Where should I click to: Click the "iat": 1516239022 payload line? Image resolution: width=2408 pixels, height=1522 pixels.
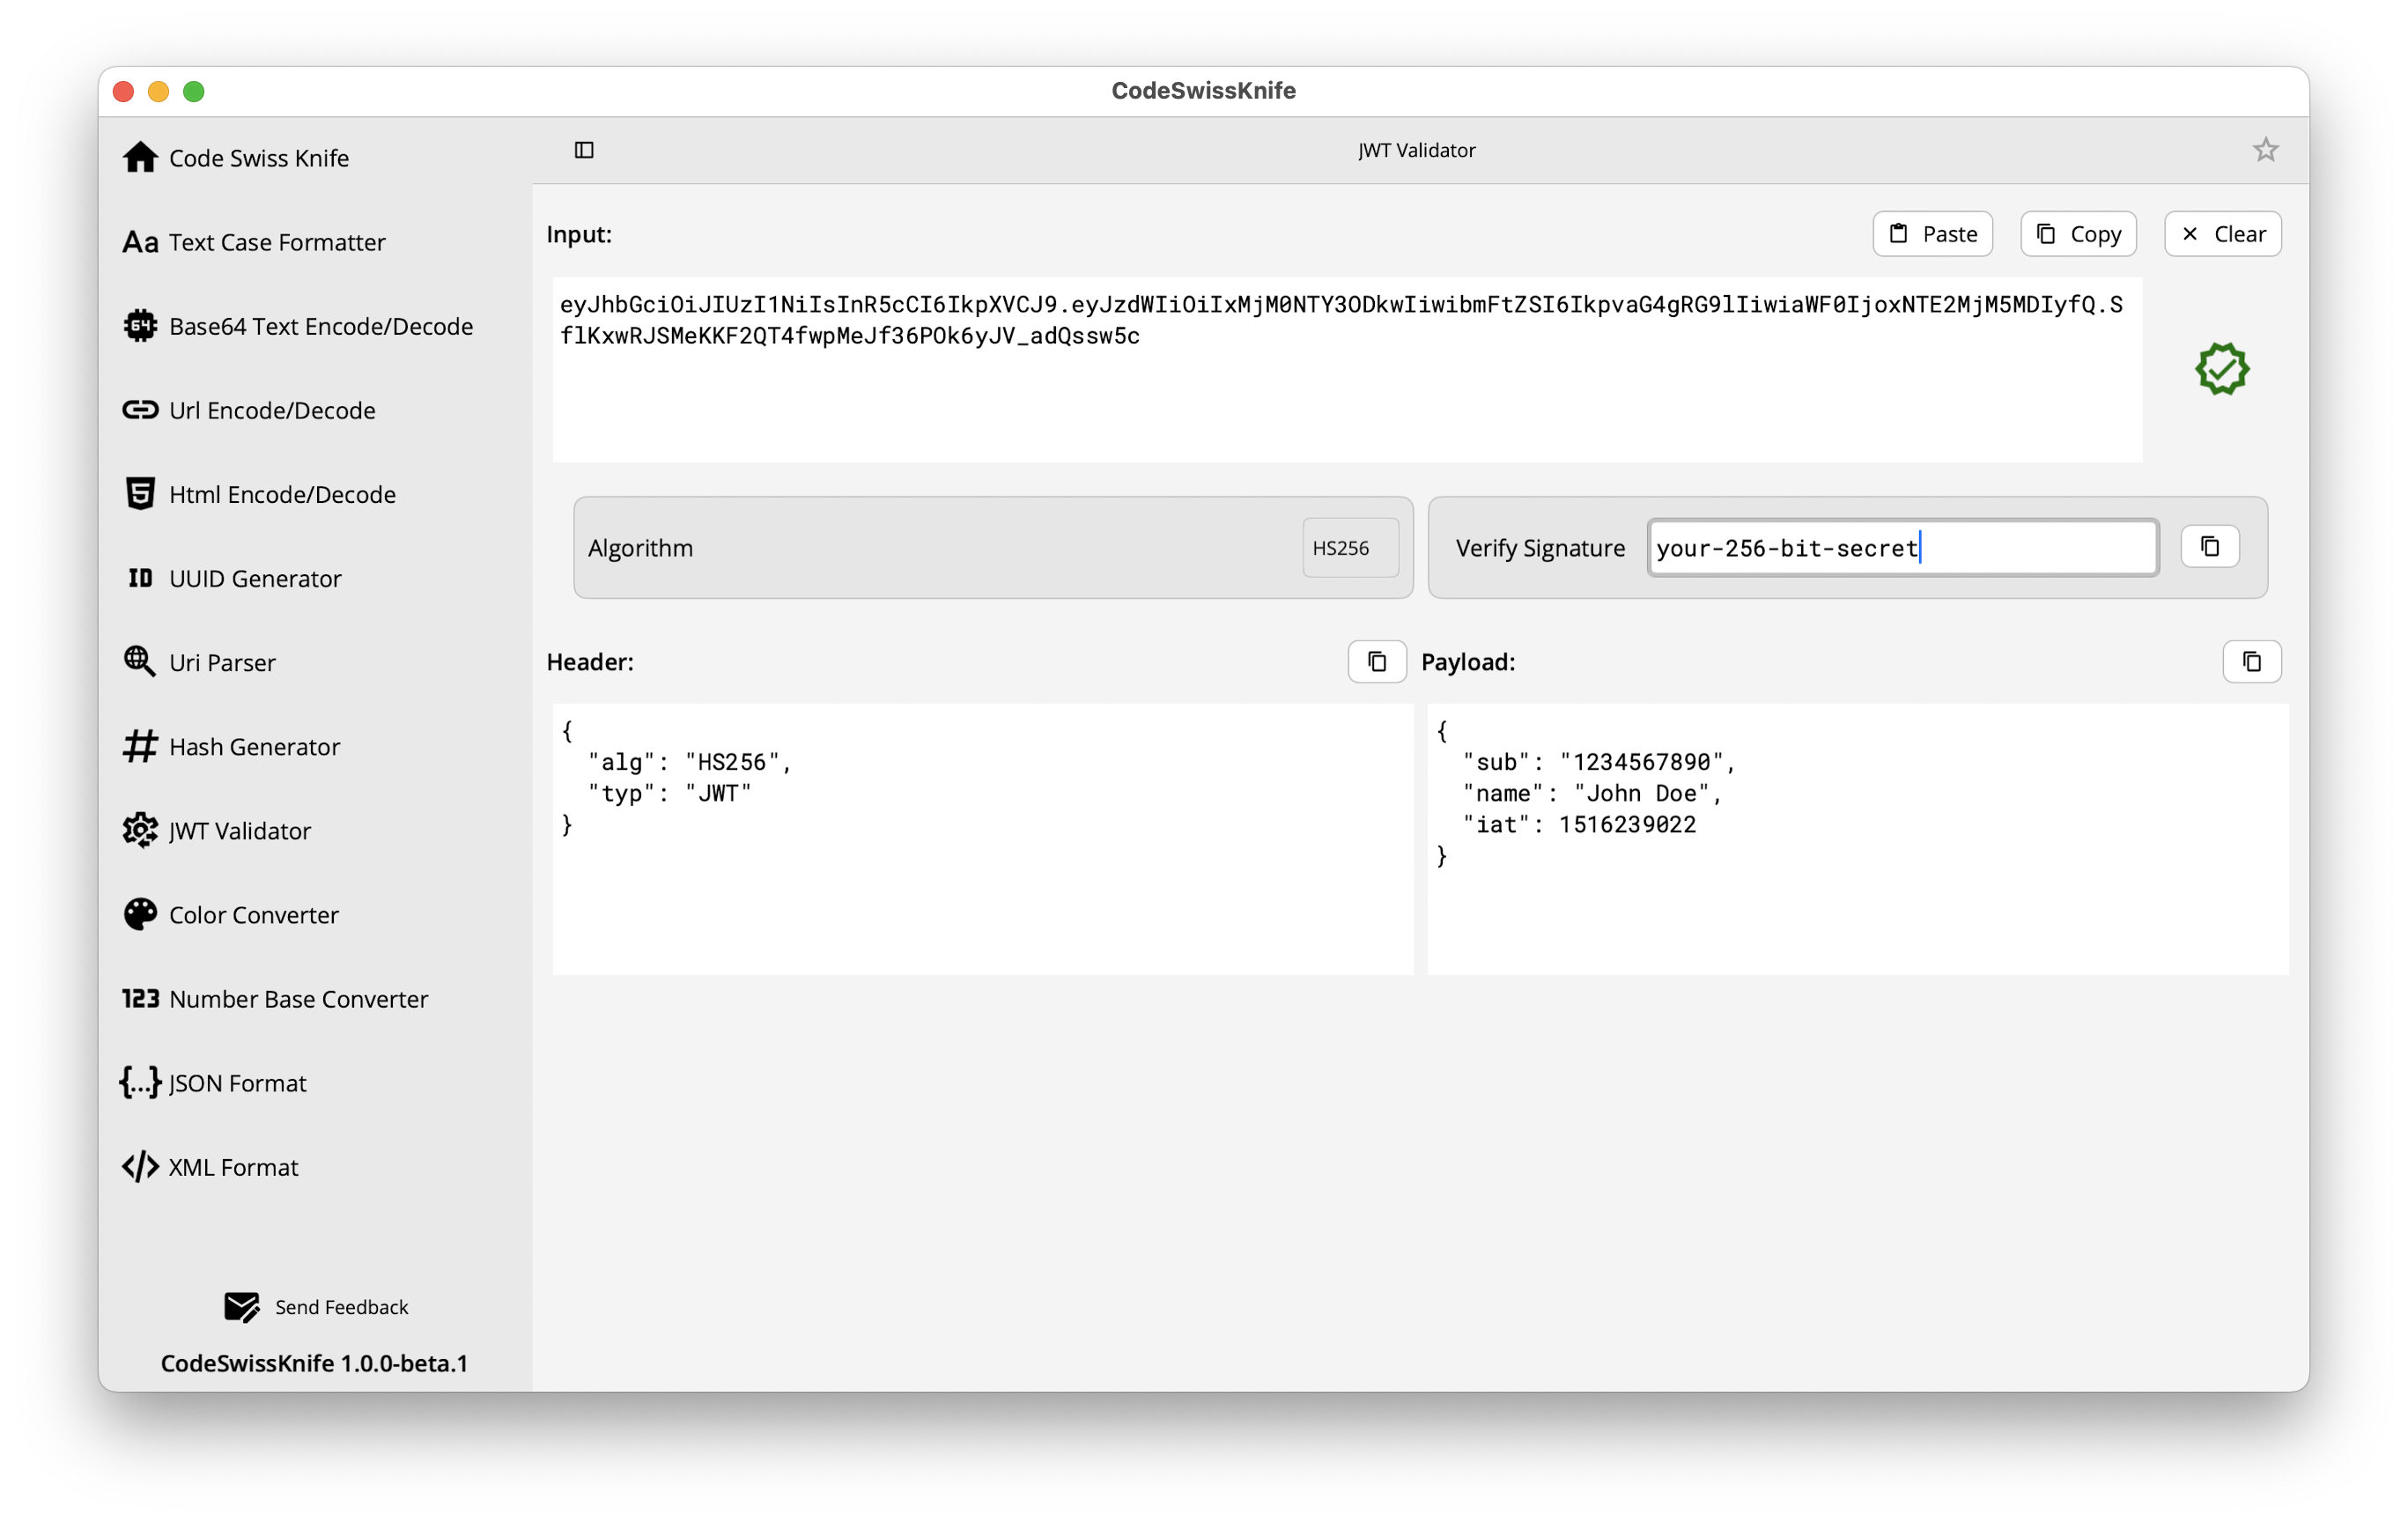click(x=1579, y=824)
